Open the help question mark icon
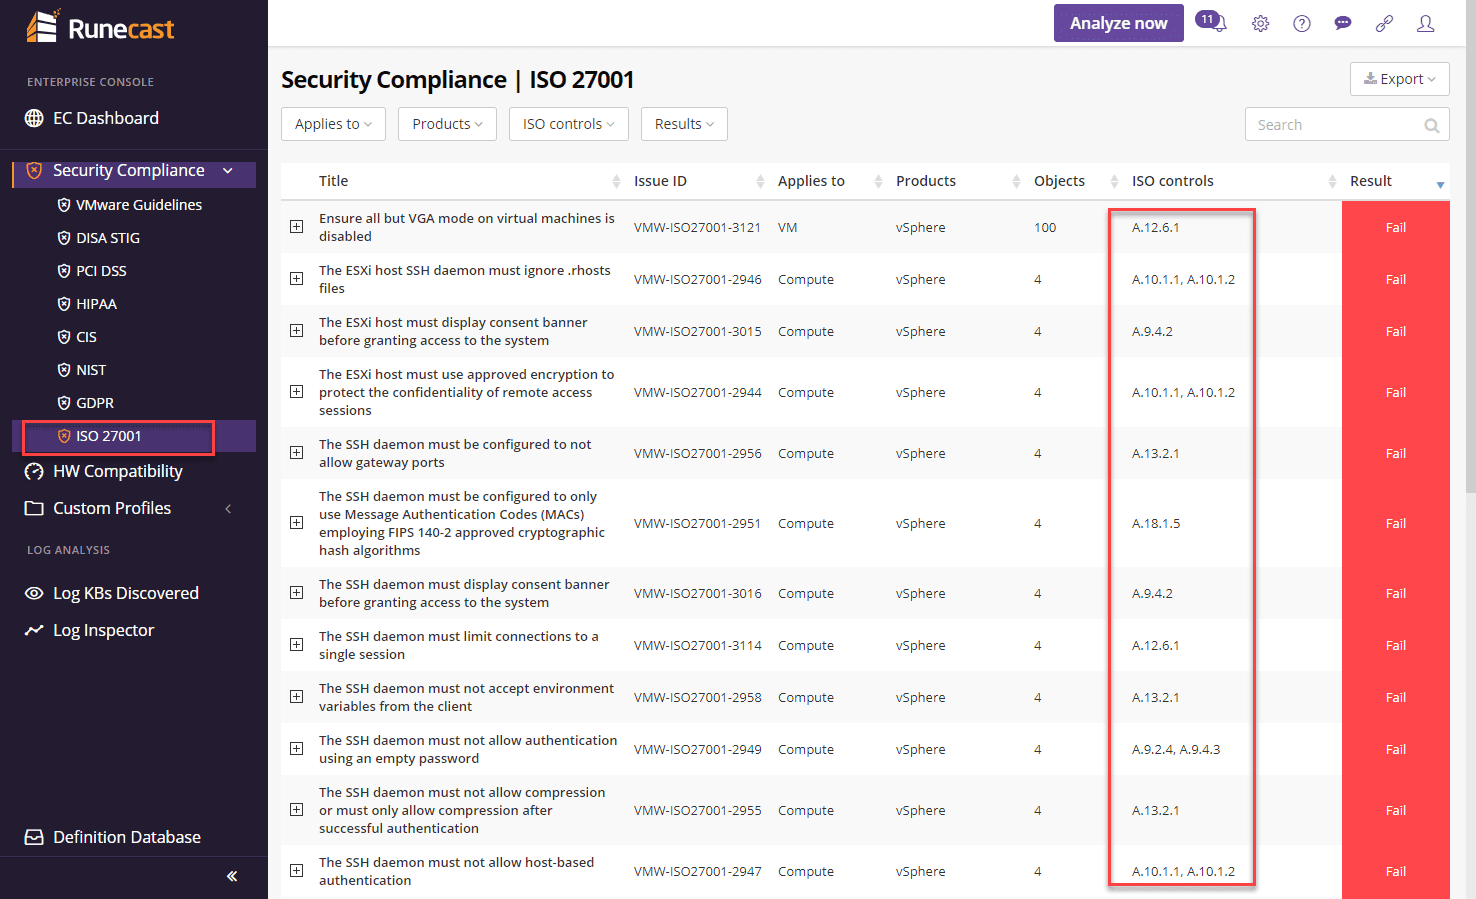Screen dimensions: 1476x899 (x=1302, y=23)
